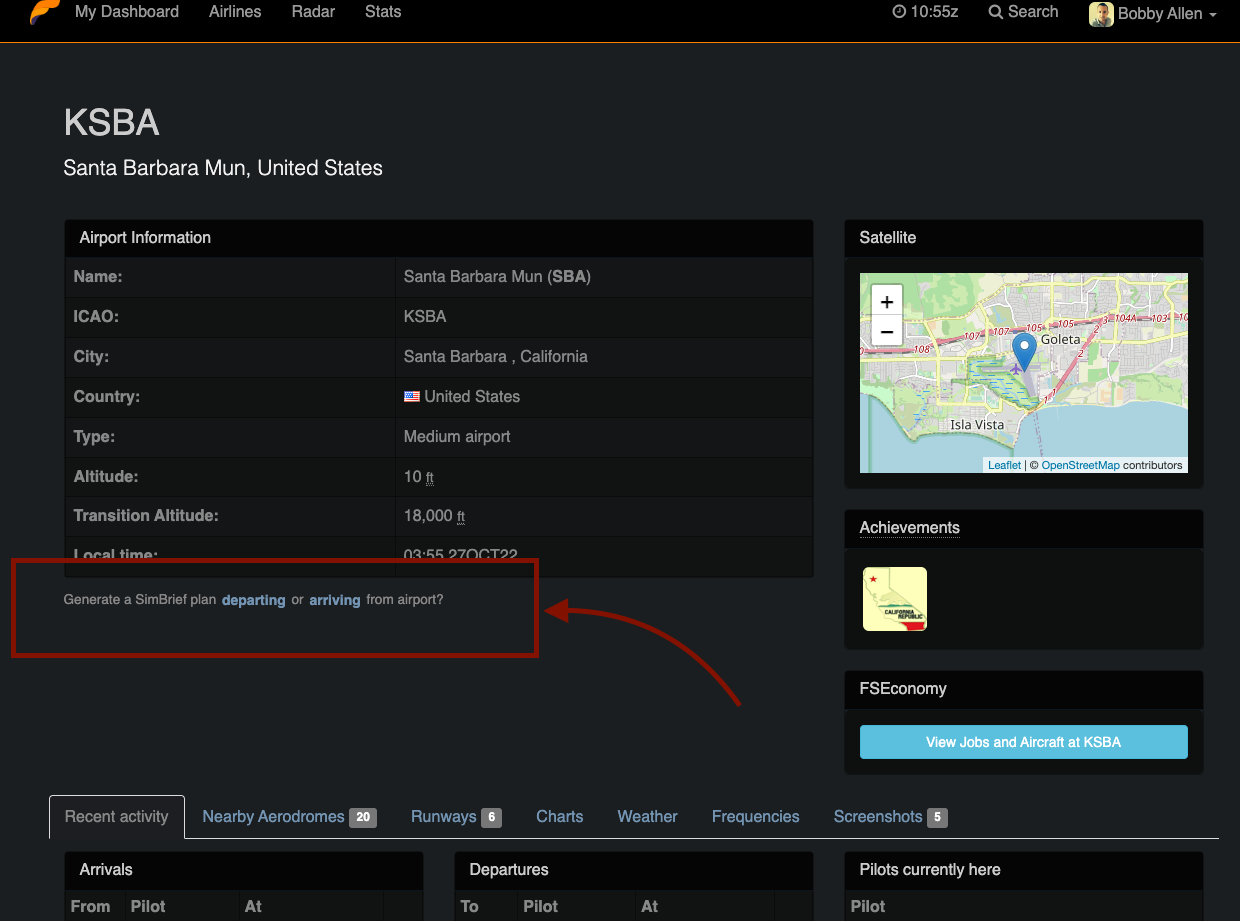View the Charts tab
Image resolution: width=1240 pixels, height=921 pixels.
(559, 816)
